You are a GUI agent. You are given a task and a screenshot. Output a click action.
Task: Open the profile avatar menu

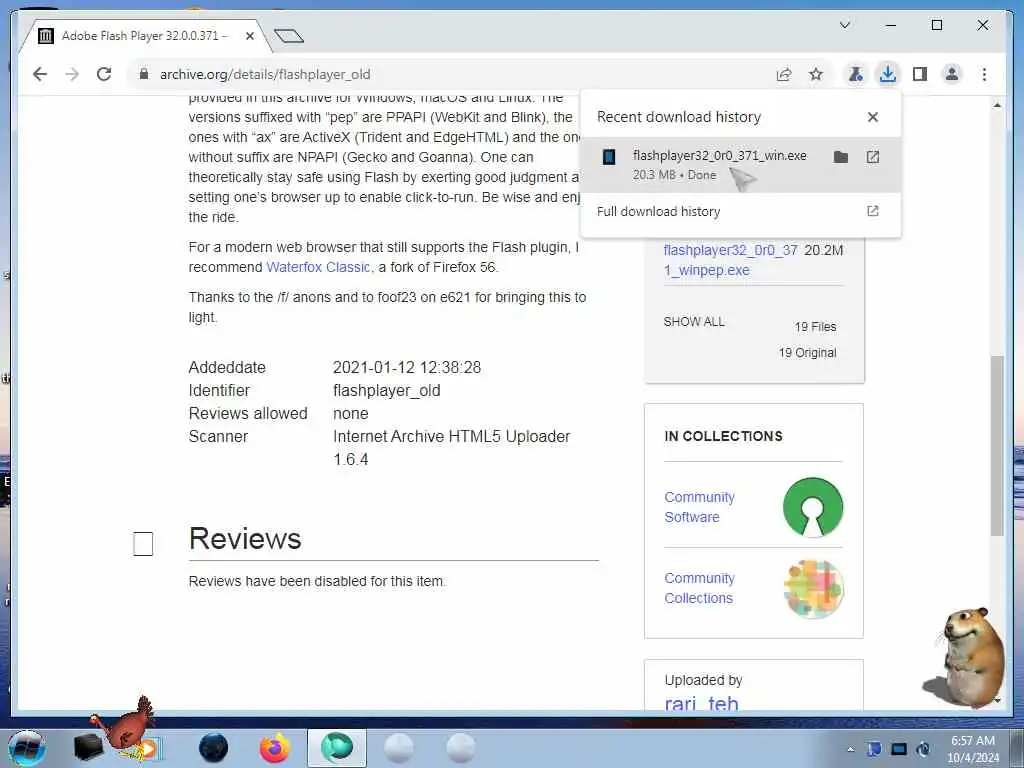pos(952,74)
